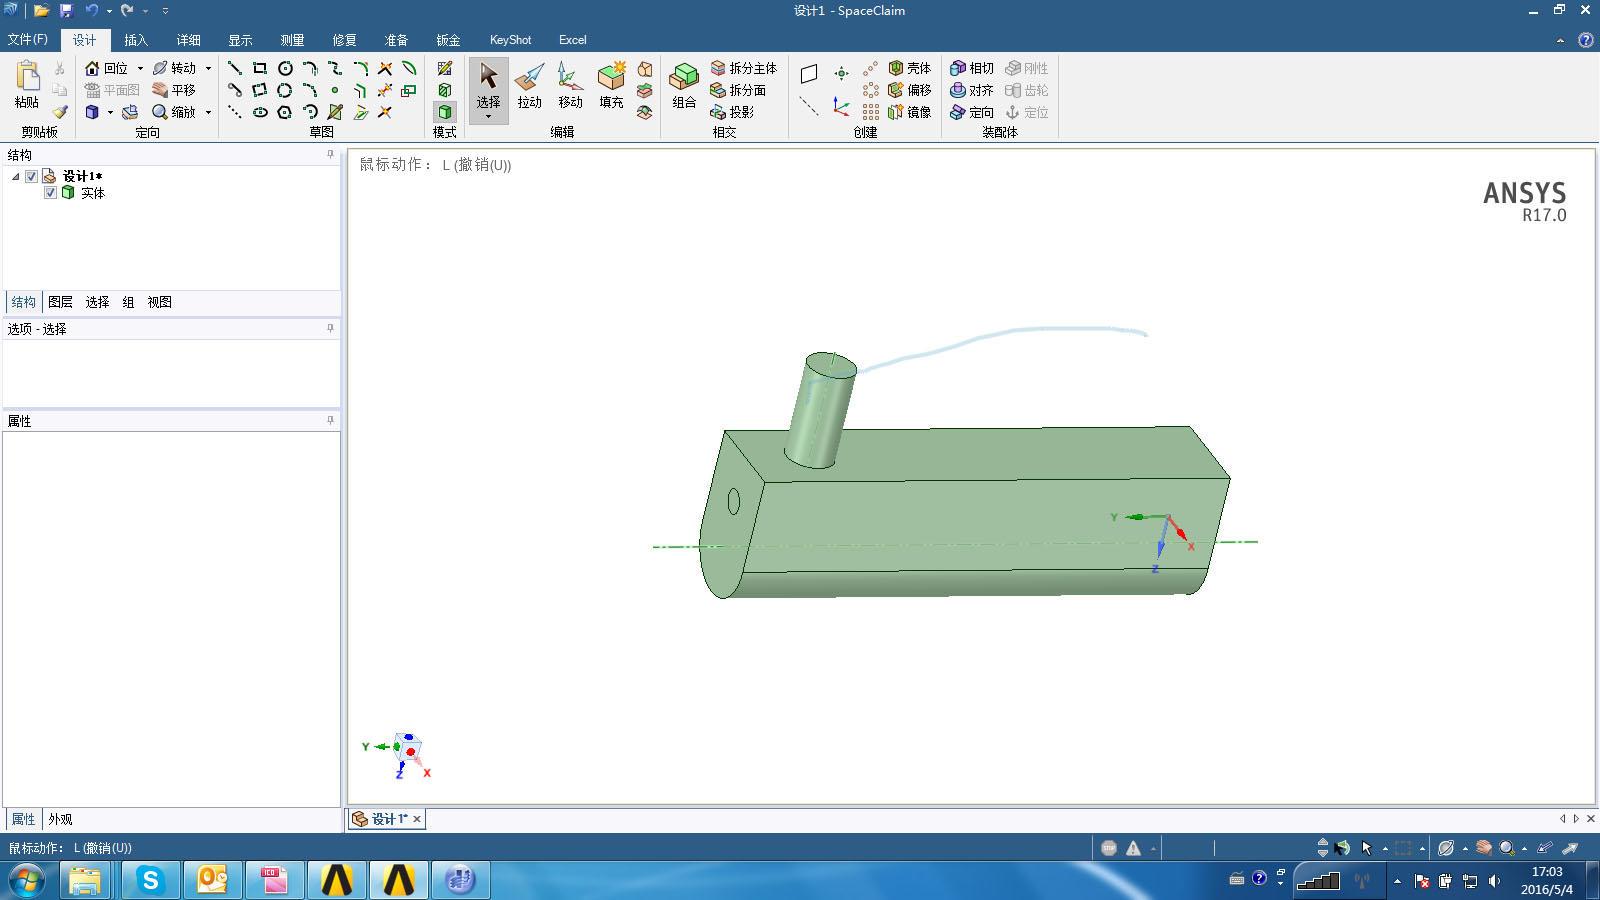Pin the 属性 panel with its pin icon
The width and height of the screenshot is (1600, 900).
click(x=330, y=421)
